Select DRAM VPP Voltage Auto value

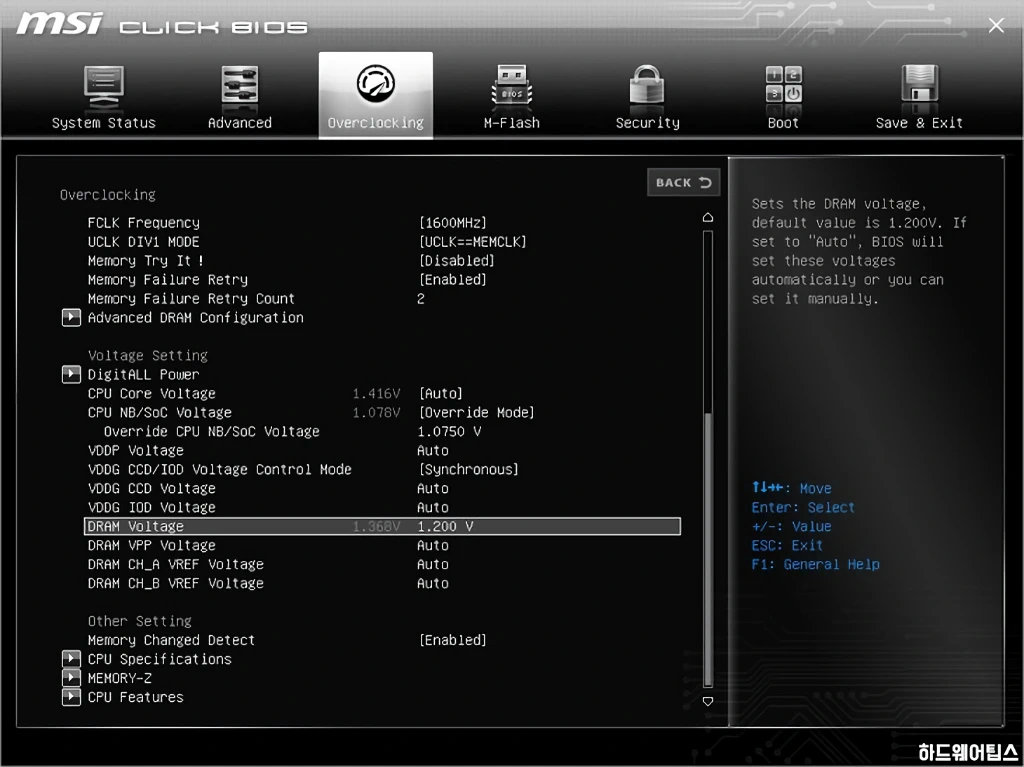click(433, 545)
